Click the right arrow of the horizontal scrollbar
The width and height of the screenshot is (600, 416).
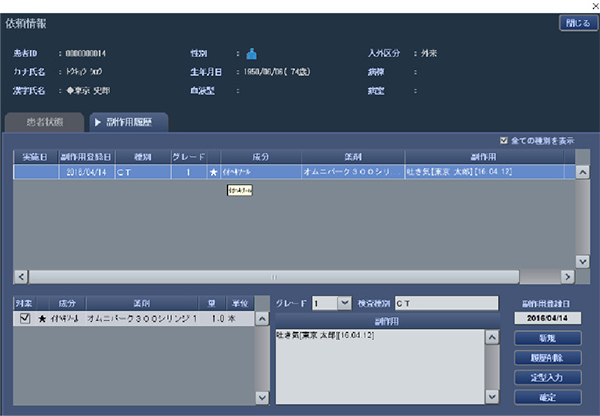pos(567,277)
